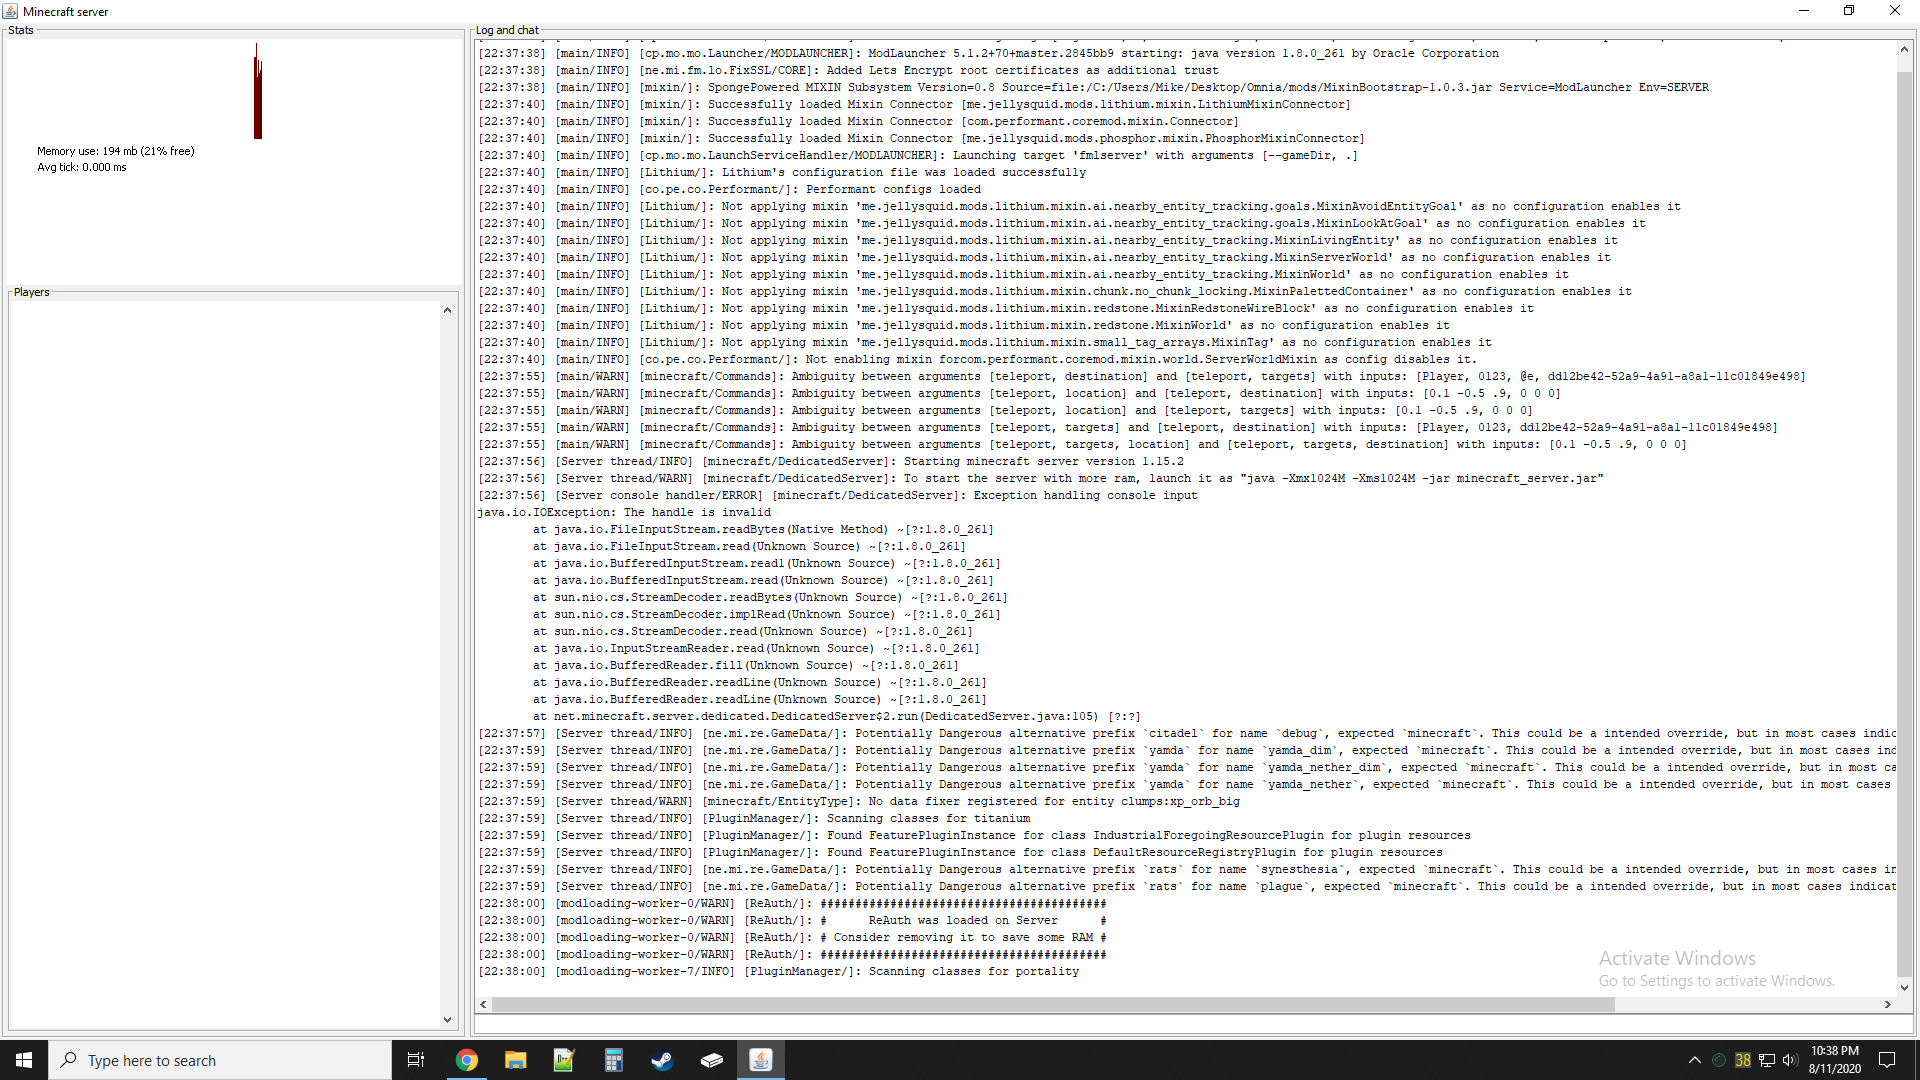The image size is (1920, 1080).
Task: Open the Windows Start menu
Action: pos(24,1060)
